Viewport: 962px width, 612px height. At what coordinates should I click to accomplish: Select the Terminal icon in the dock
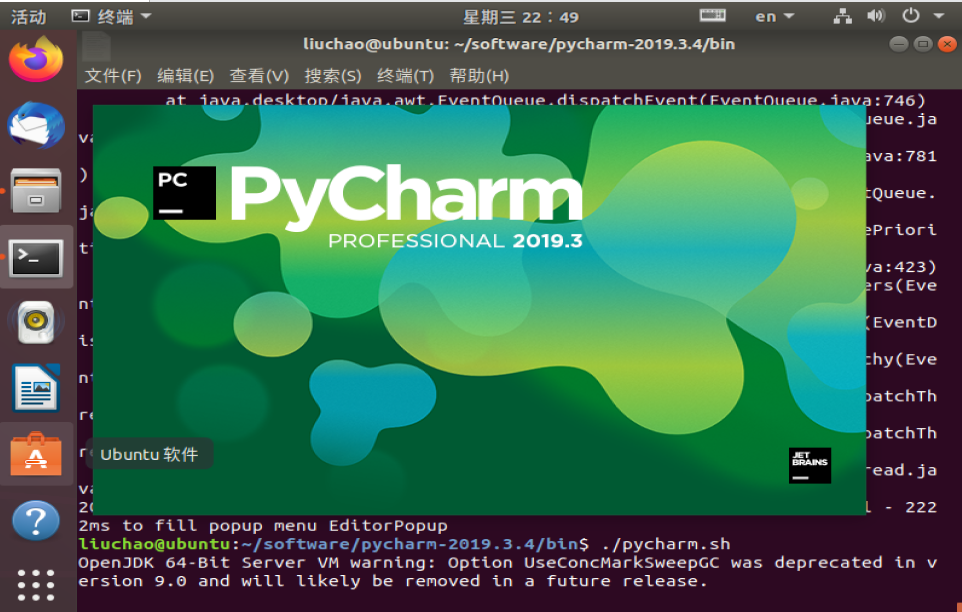click(x=37, y=258)
